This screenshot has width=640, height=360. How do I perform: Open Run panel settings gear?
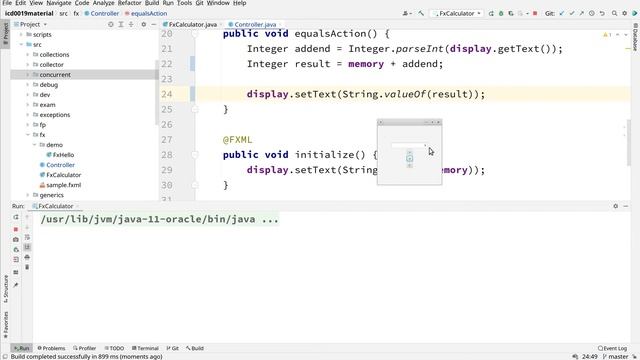tap(616, 206)
